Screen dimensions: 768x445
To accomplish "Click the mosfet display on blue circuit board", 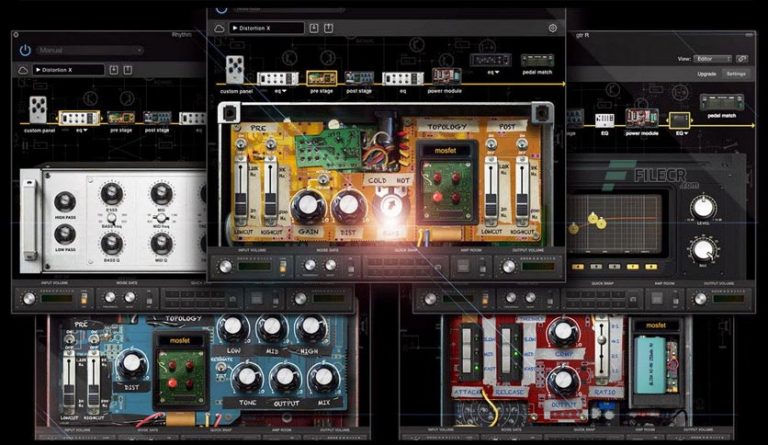I will (x=180, y=340).
